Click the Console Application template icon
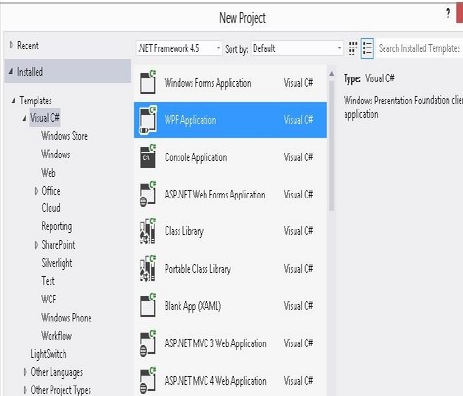Screen dimensions: 463x396 (148, 157)
